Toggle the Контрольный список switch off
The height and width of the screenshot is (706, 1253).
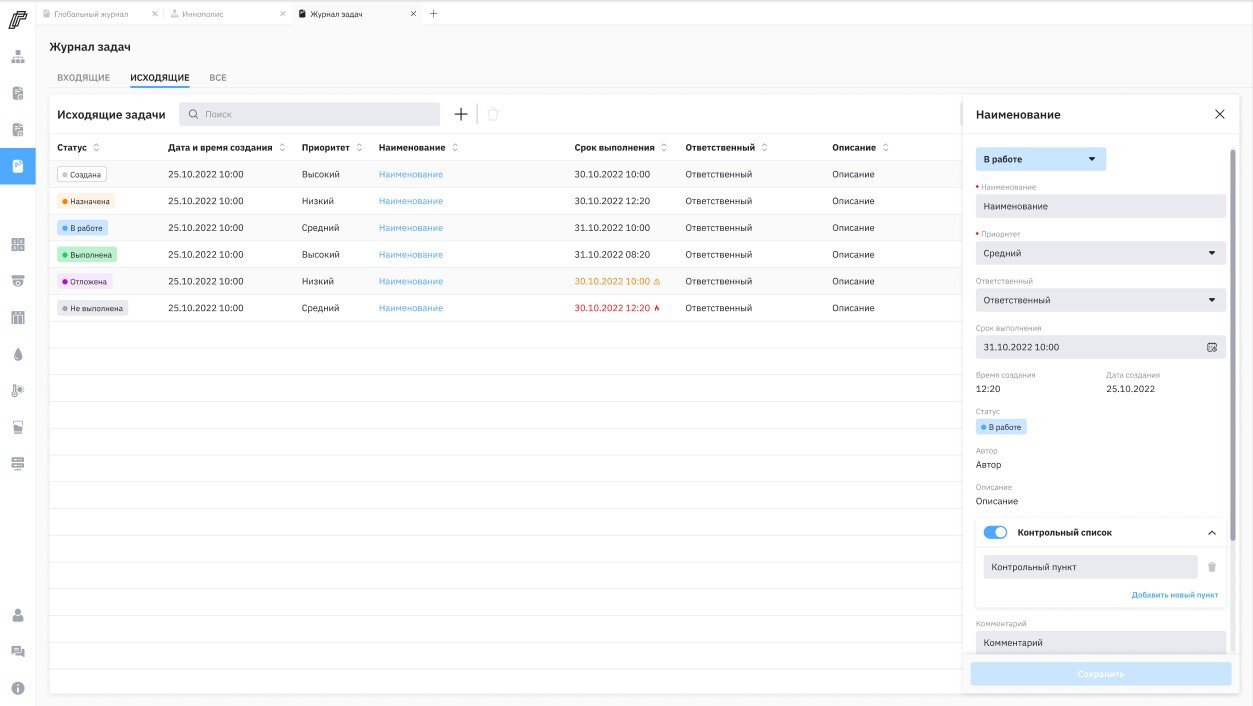[995, 533]
